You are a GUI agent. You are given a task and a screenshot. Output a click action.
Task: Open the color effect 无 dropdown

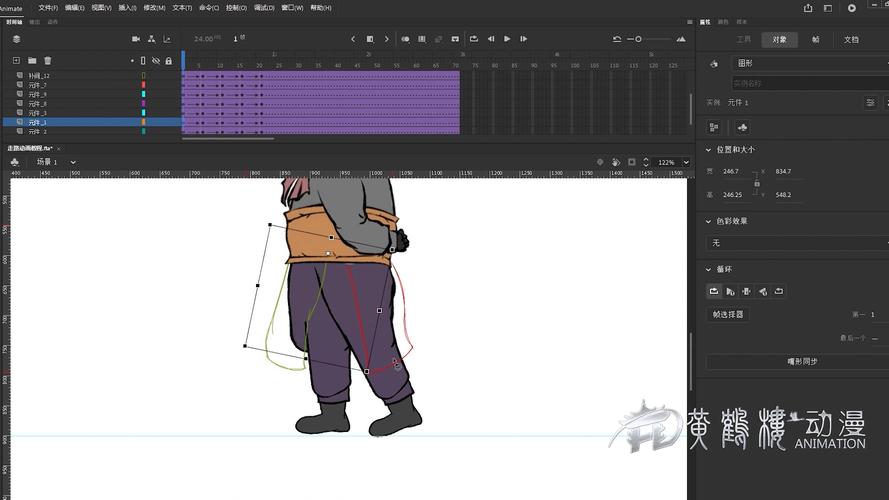pos(797,243)
